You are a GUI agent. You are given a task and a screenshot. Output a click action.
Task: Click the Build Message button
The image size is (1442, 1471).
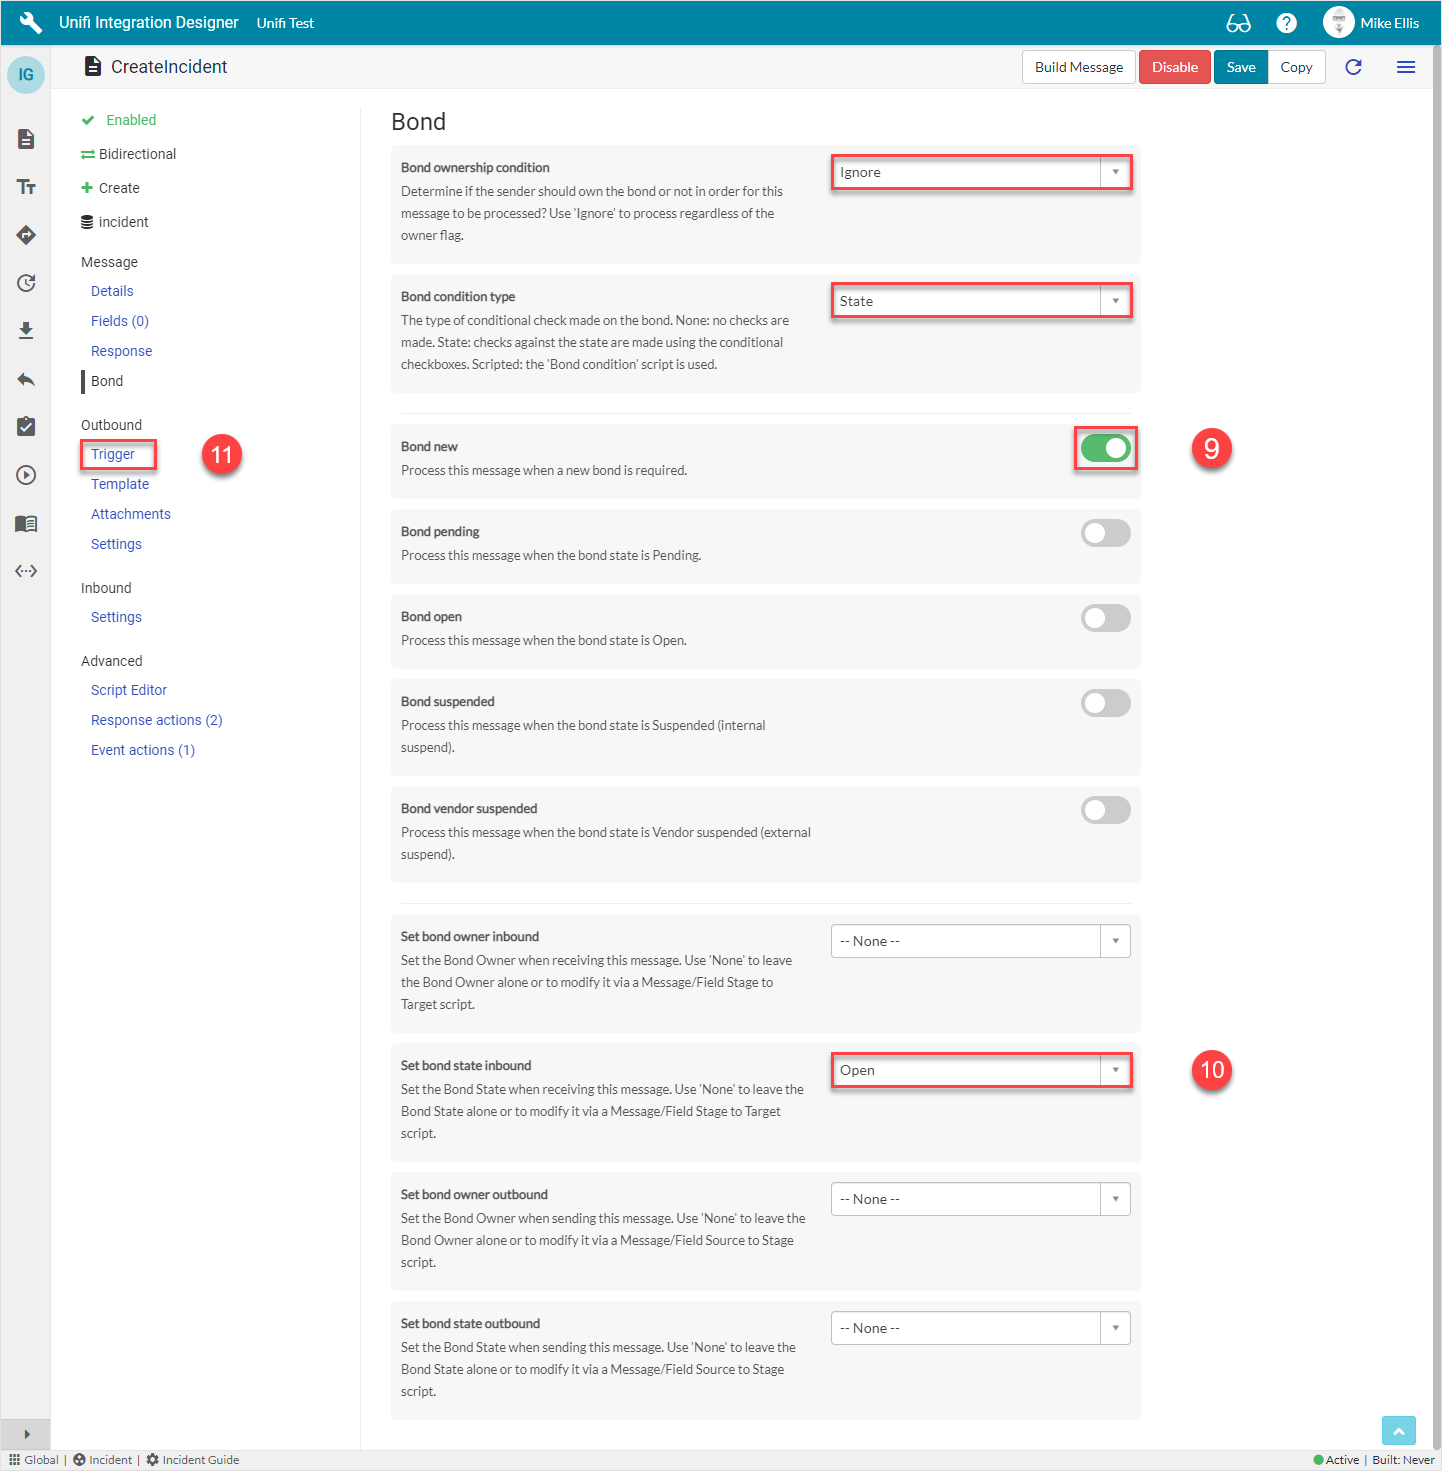1078,67
